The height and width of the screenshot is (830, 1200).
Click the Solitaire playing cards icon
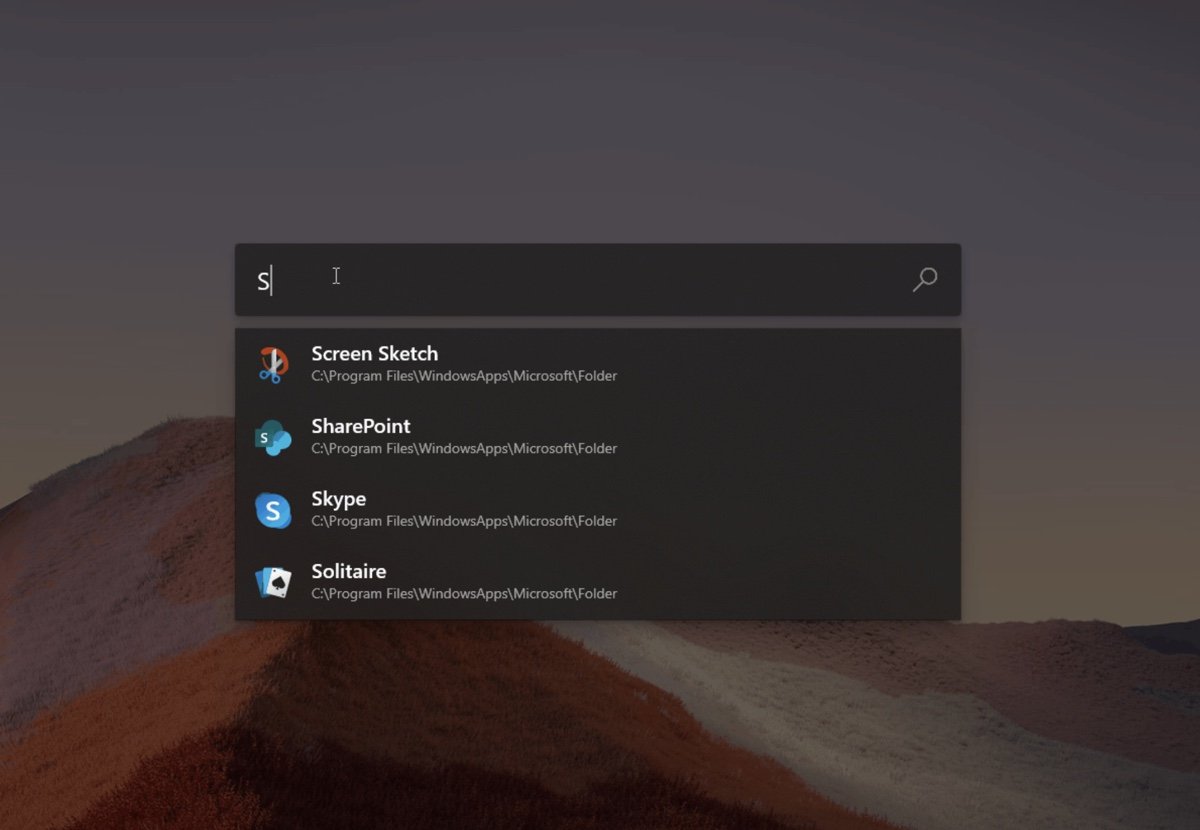click(x=272, y=582)
